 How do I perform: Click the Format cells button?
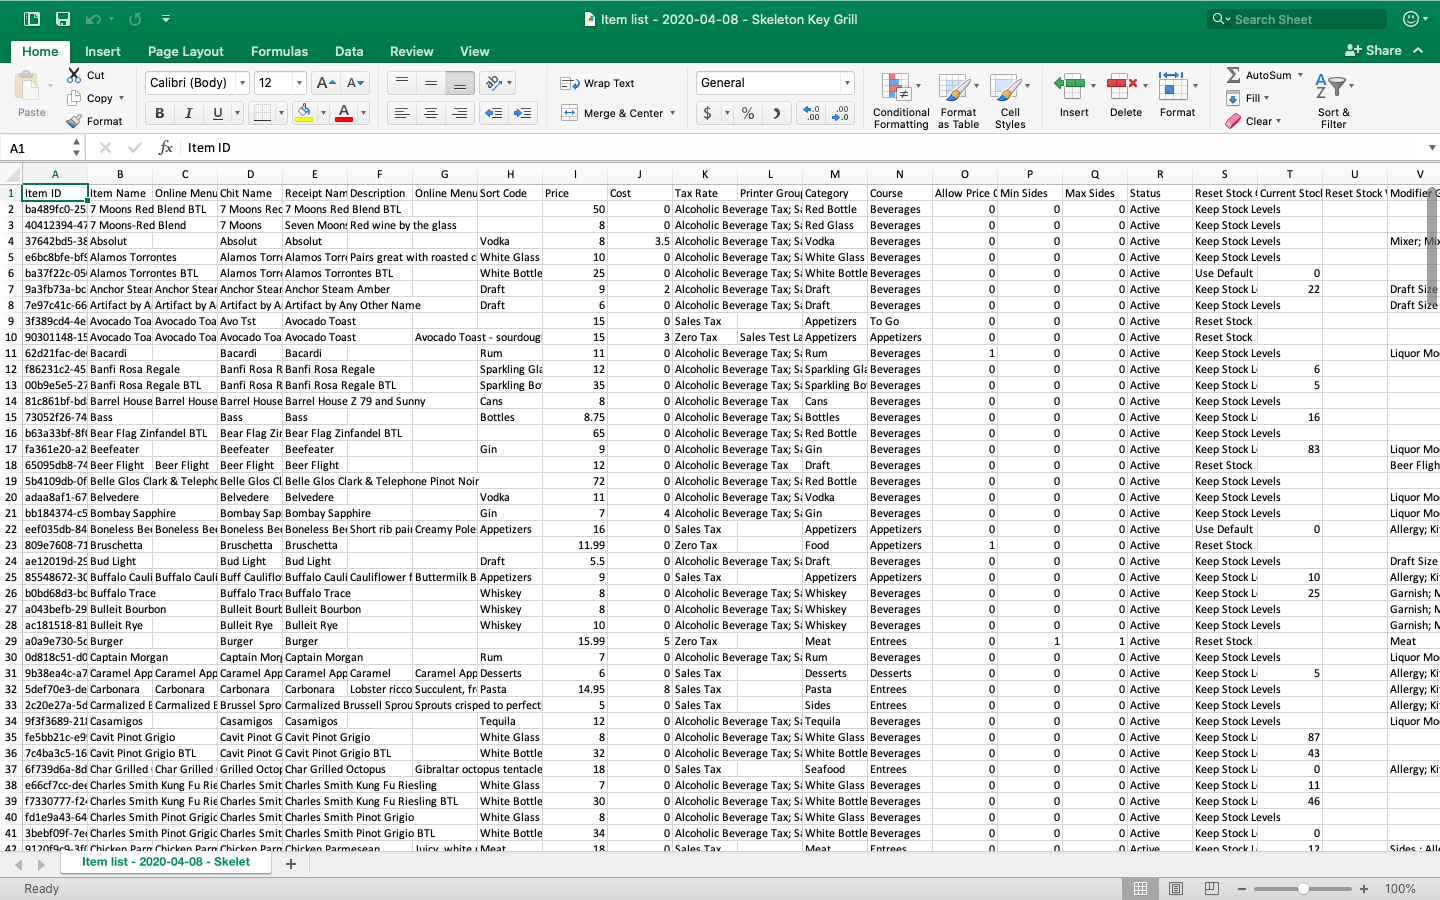[x=1177, y=95]
